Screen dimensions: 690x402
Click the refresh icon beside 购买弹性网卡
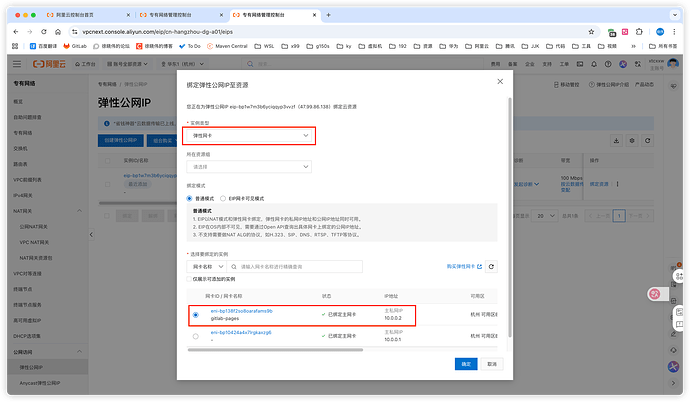[x=491, y=267]
